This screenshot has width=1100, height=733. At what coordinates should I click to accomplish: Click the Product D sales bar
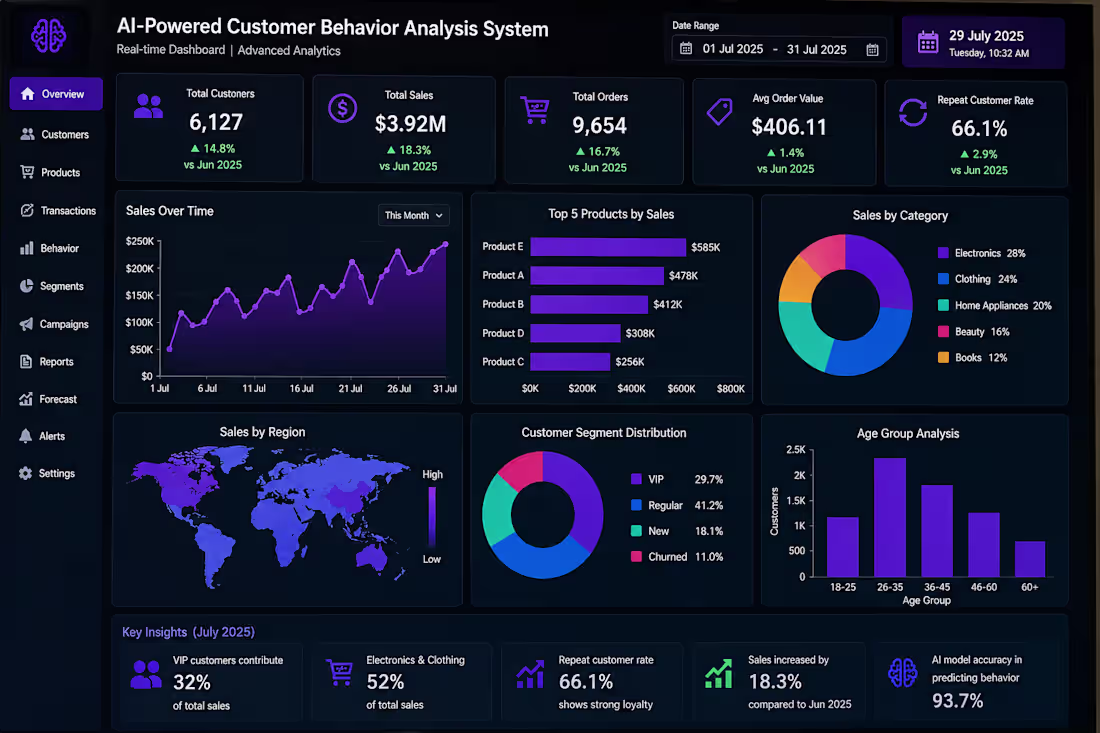click(x=575, y=333)
